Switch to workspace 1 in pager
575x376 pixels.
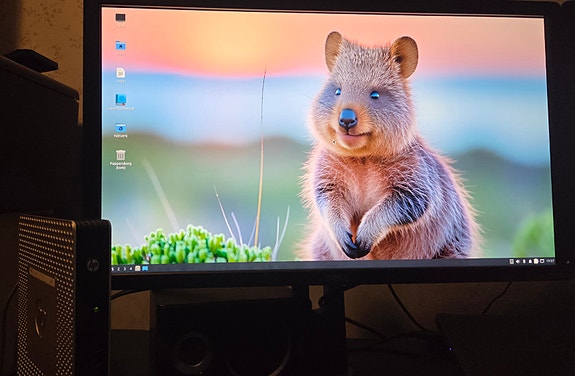(113, 269)
